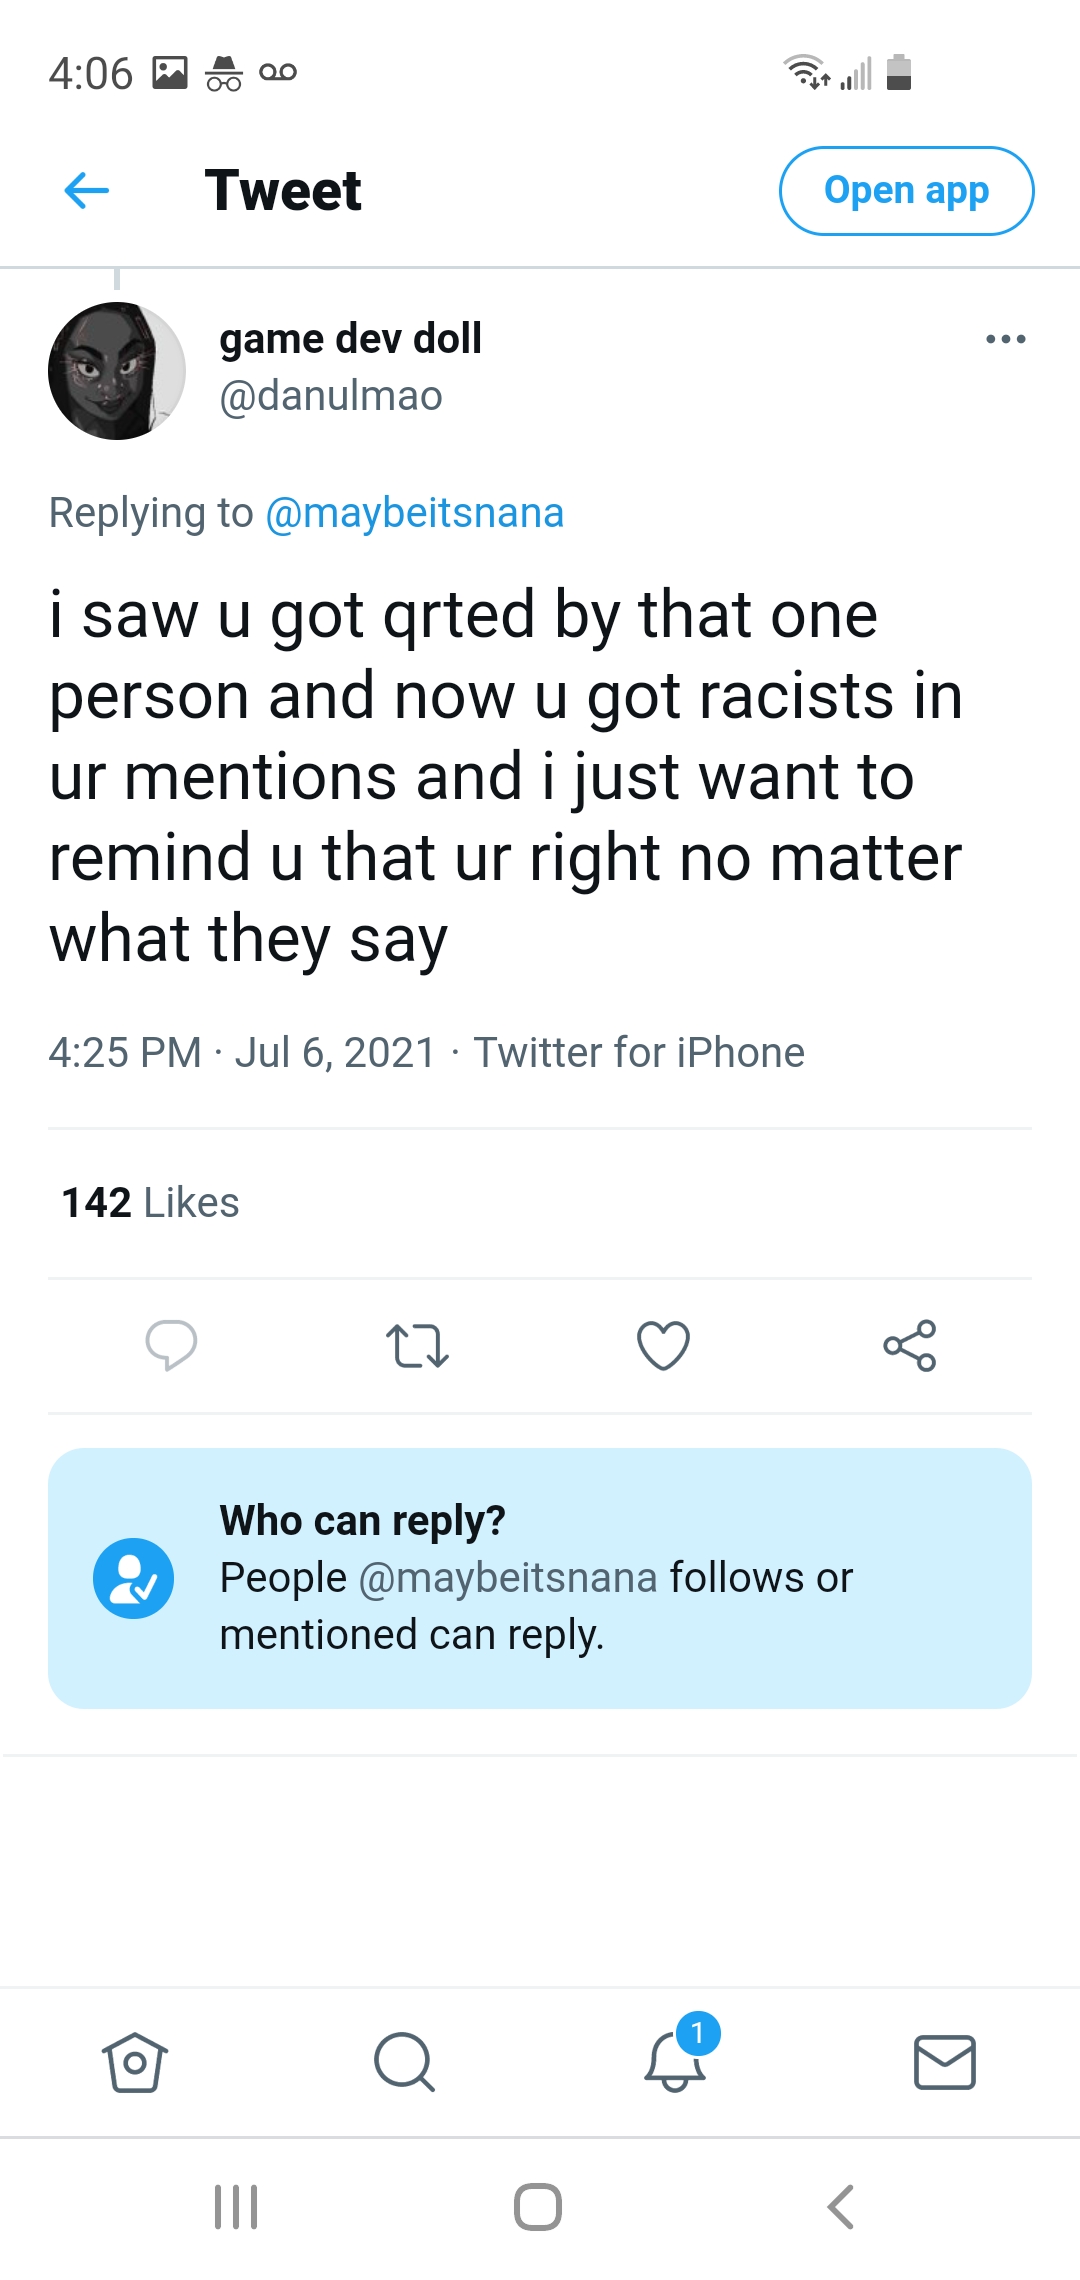Open @maybeitsnana link in Replying to

click(x=414, y=513)
